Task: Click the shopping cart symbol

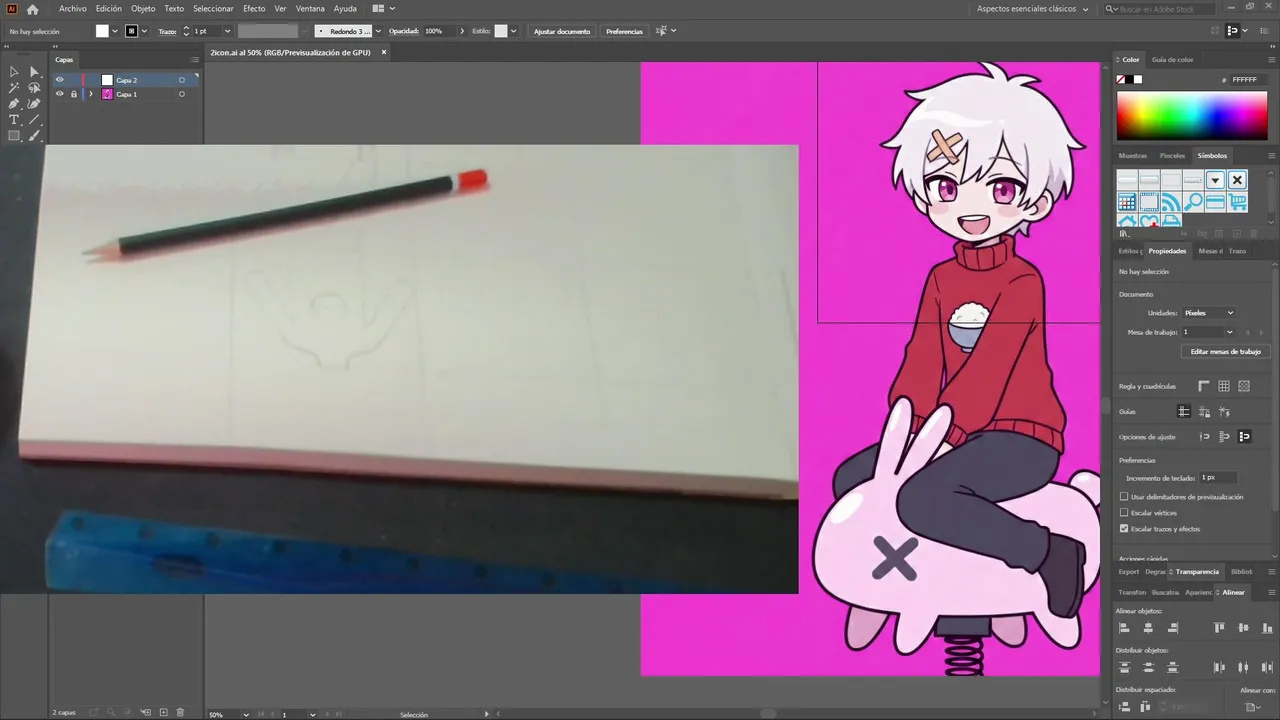Action: pyautogui.click(x=1238, y=202)
